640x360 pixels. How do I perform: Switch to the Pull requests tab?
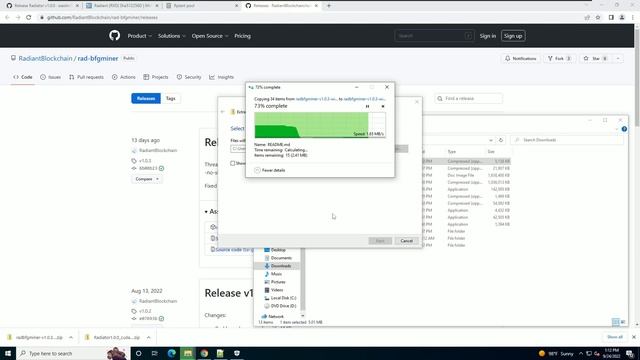pos(86,77)
